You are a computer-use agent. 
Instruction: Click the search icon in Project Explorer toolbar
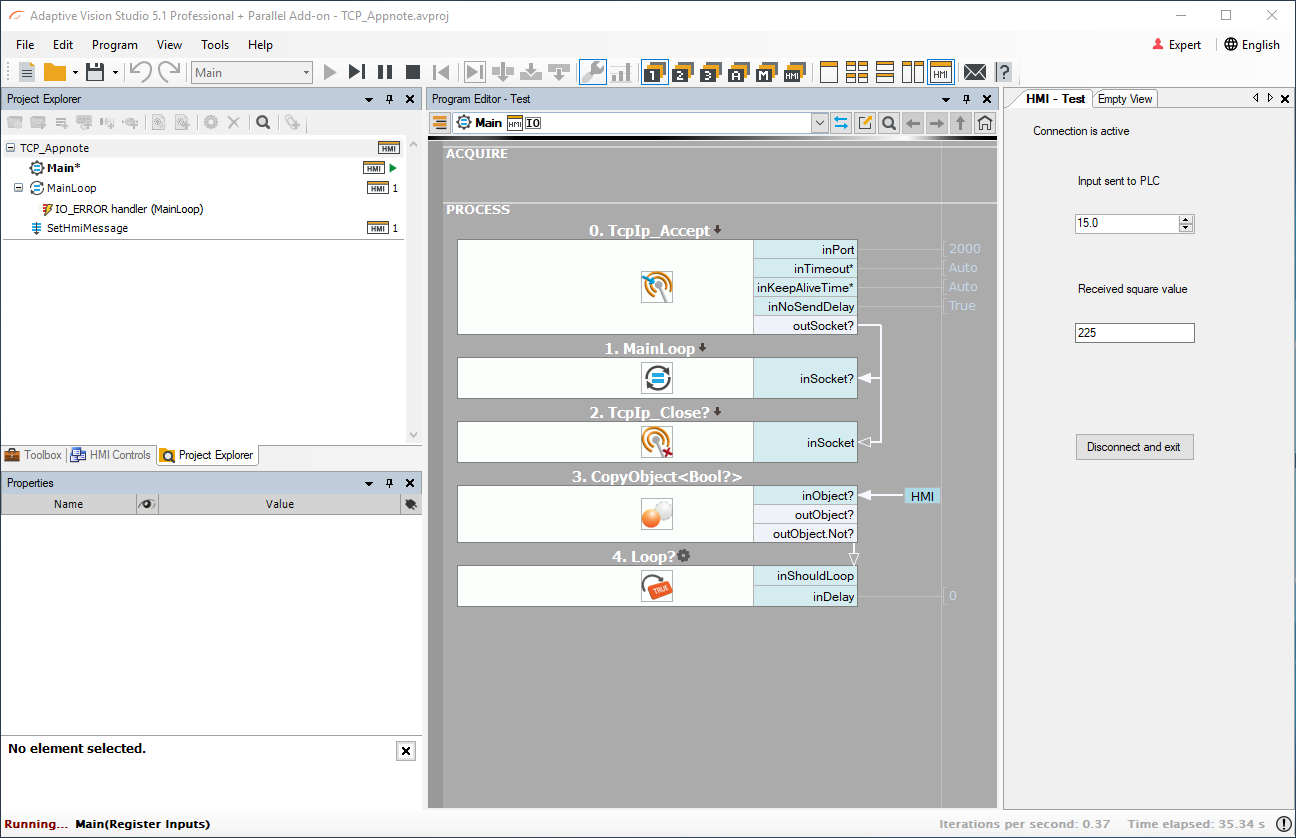[x=262, y=122]
